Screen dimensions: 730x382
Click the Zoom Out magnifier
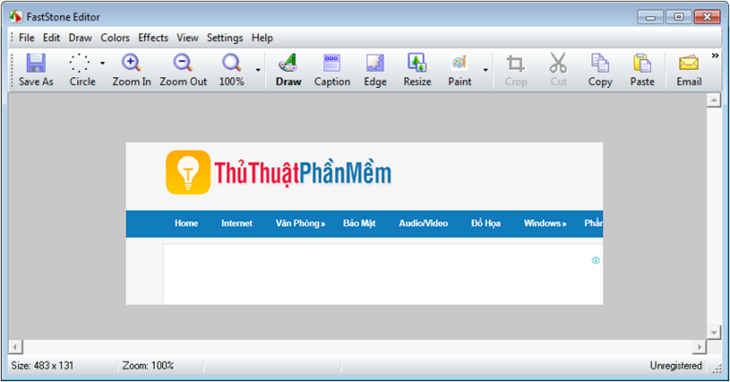click(182, 63)
